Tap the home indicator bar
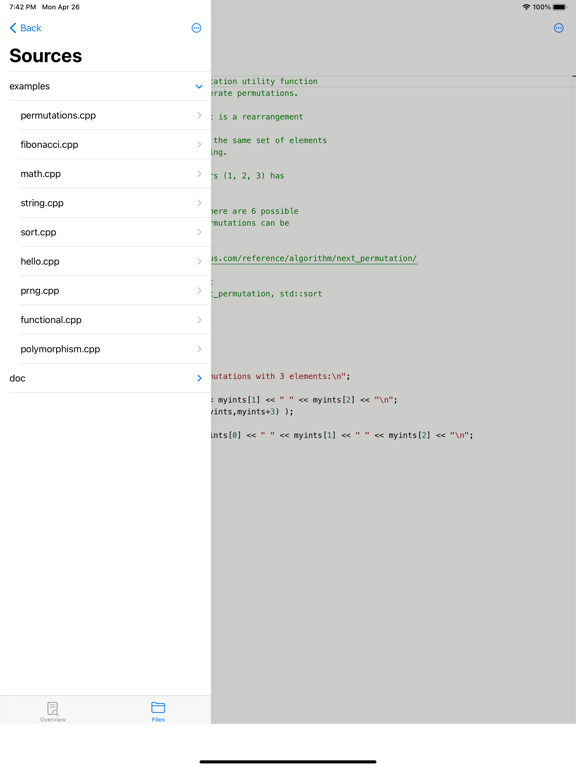576x768 pixels. (288, 762)
